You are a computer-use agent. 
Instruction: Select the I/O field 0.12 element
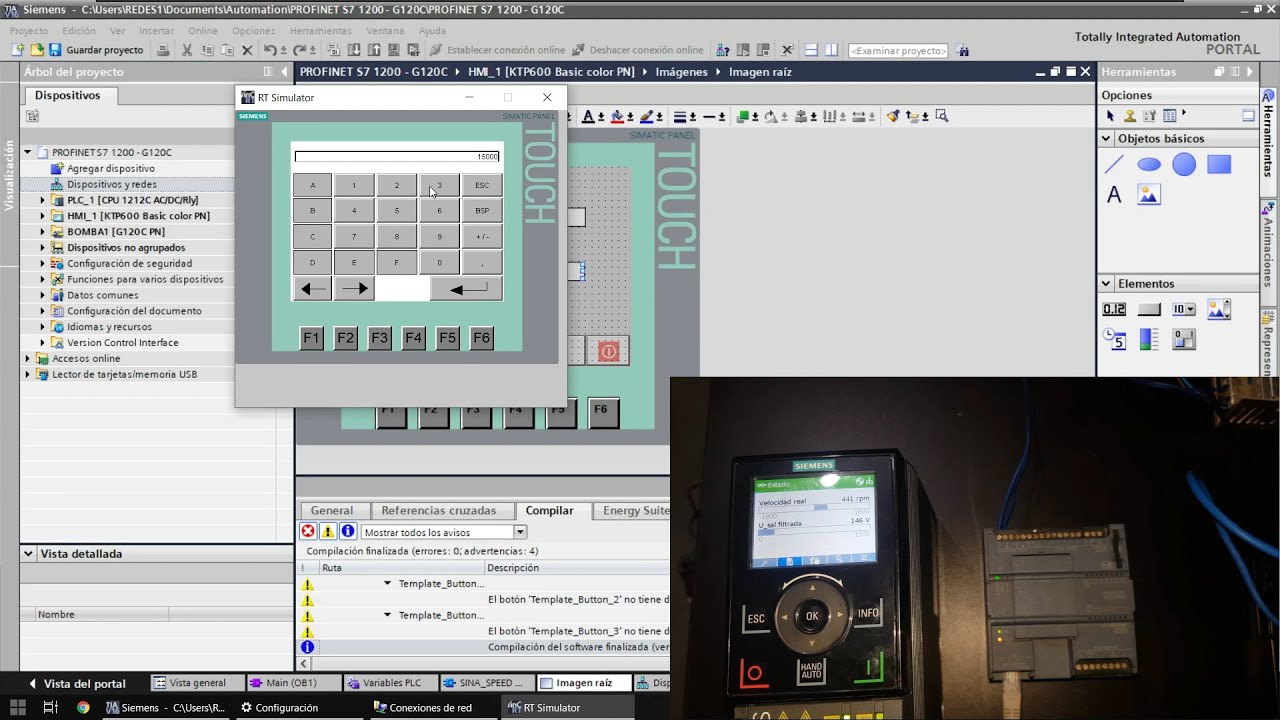(x=1114, y=309)
